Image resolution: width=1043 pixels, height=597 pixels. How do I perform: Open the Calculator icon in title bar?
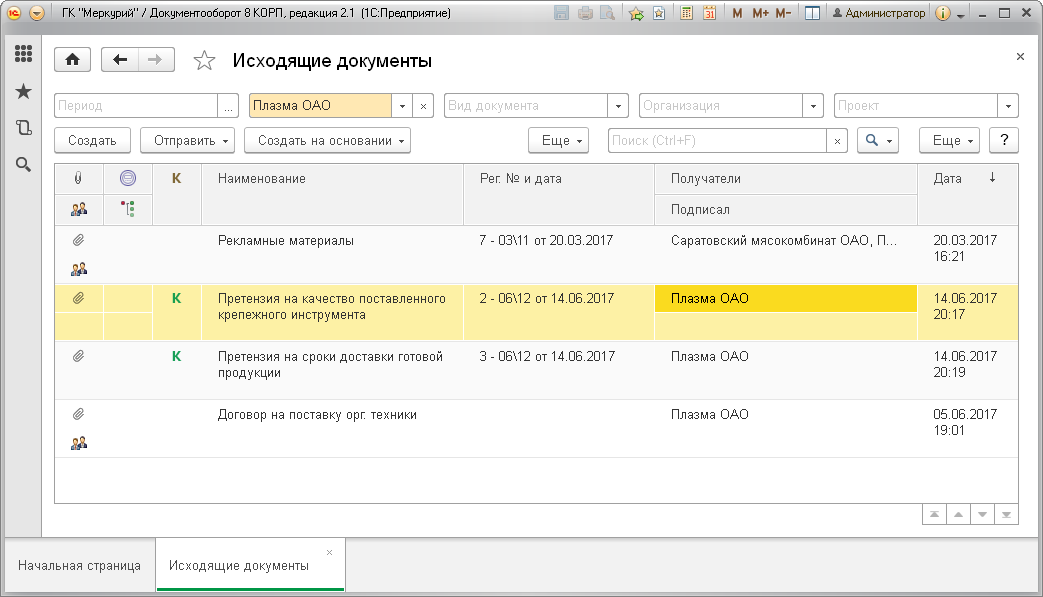[x=686, y=13]
